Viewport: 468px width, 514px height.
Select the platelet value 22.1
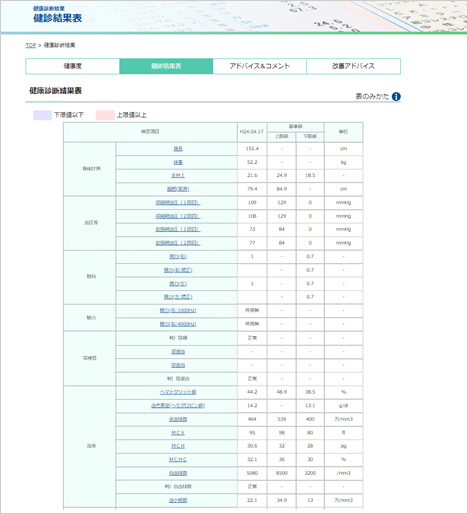click(x=252, y=500)
